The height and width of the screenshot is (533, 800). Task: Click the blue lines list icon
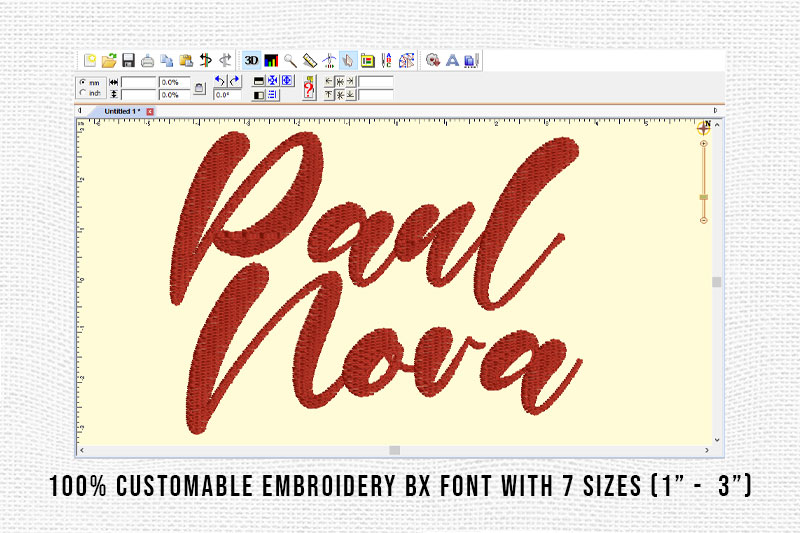[x=272, y=95]
